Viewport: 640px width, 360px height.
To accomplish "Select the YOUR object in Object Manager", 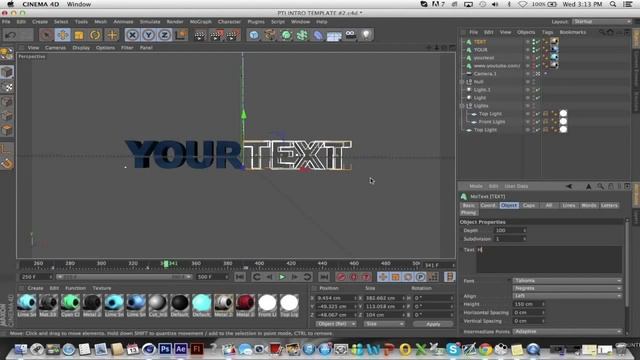I will (480, 50).
